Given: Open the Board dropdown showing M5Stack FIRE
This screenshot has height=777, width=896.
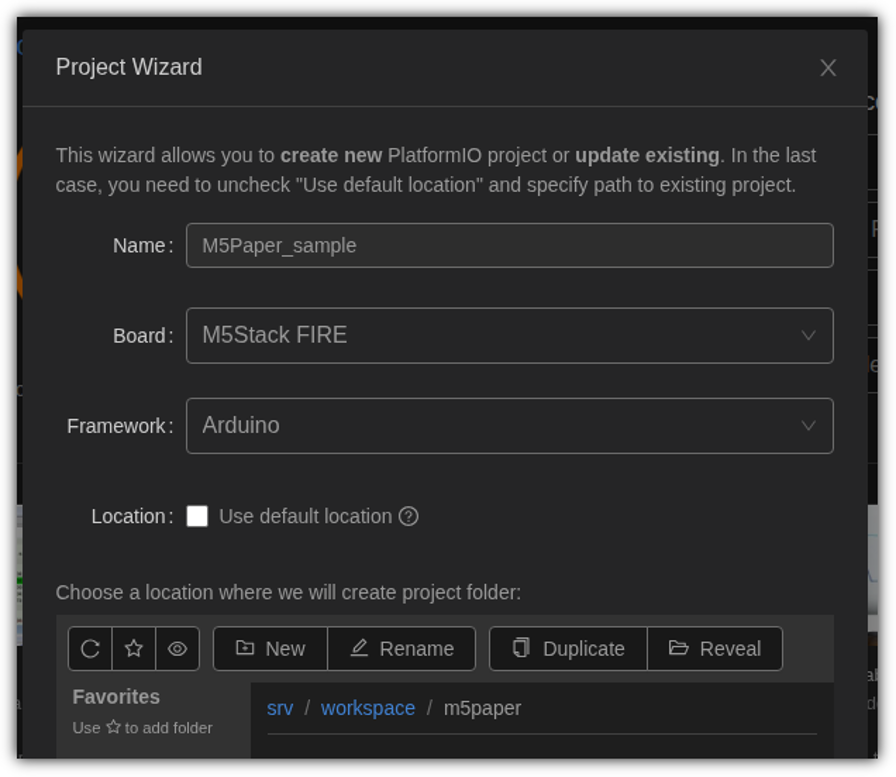Looking at the screenshot, I should click(510, 335).
